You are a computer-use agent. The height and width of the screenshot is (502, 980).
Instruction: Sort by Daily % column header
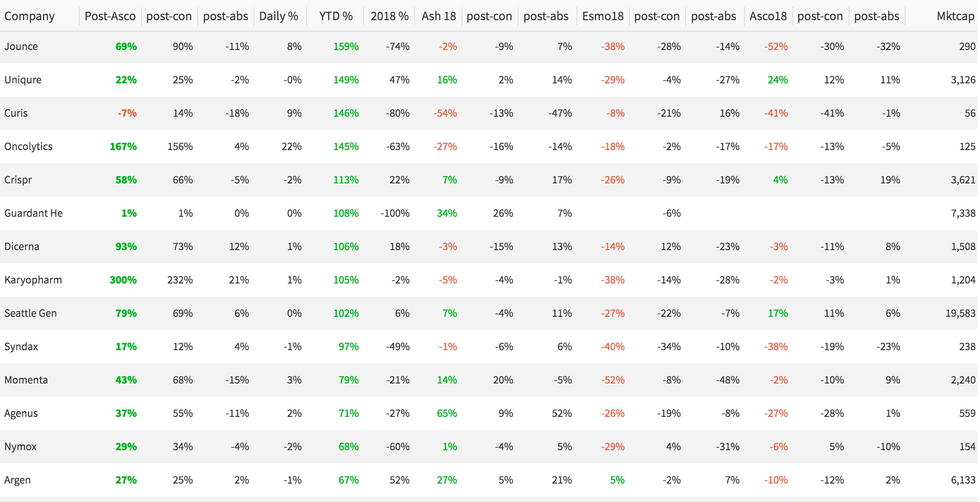(x=278, y=16)
